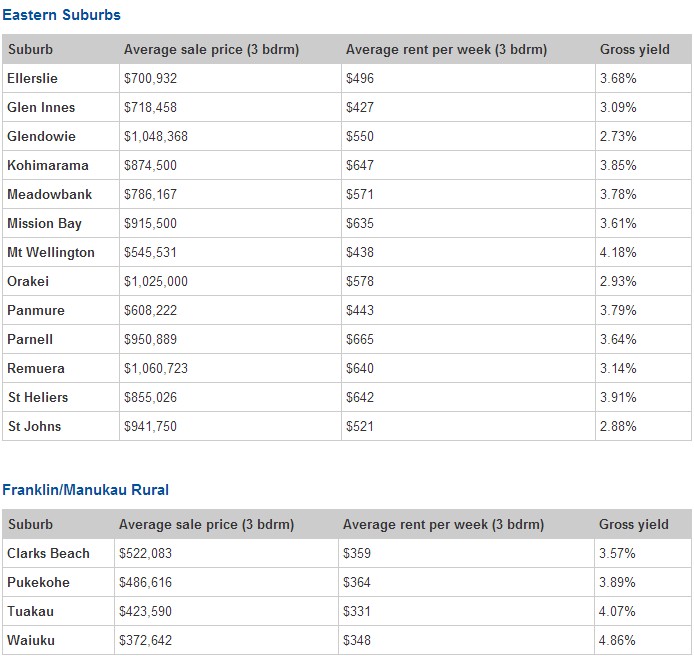Click Kohimarama's average rent of $647
The width and height of the screenshot is (694, 656).
coord(359,165)
